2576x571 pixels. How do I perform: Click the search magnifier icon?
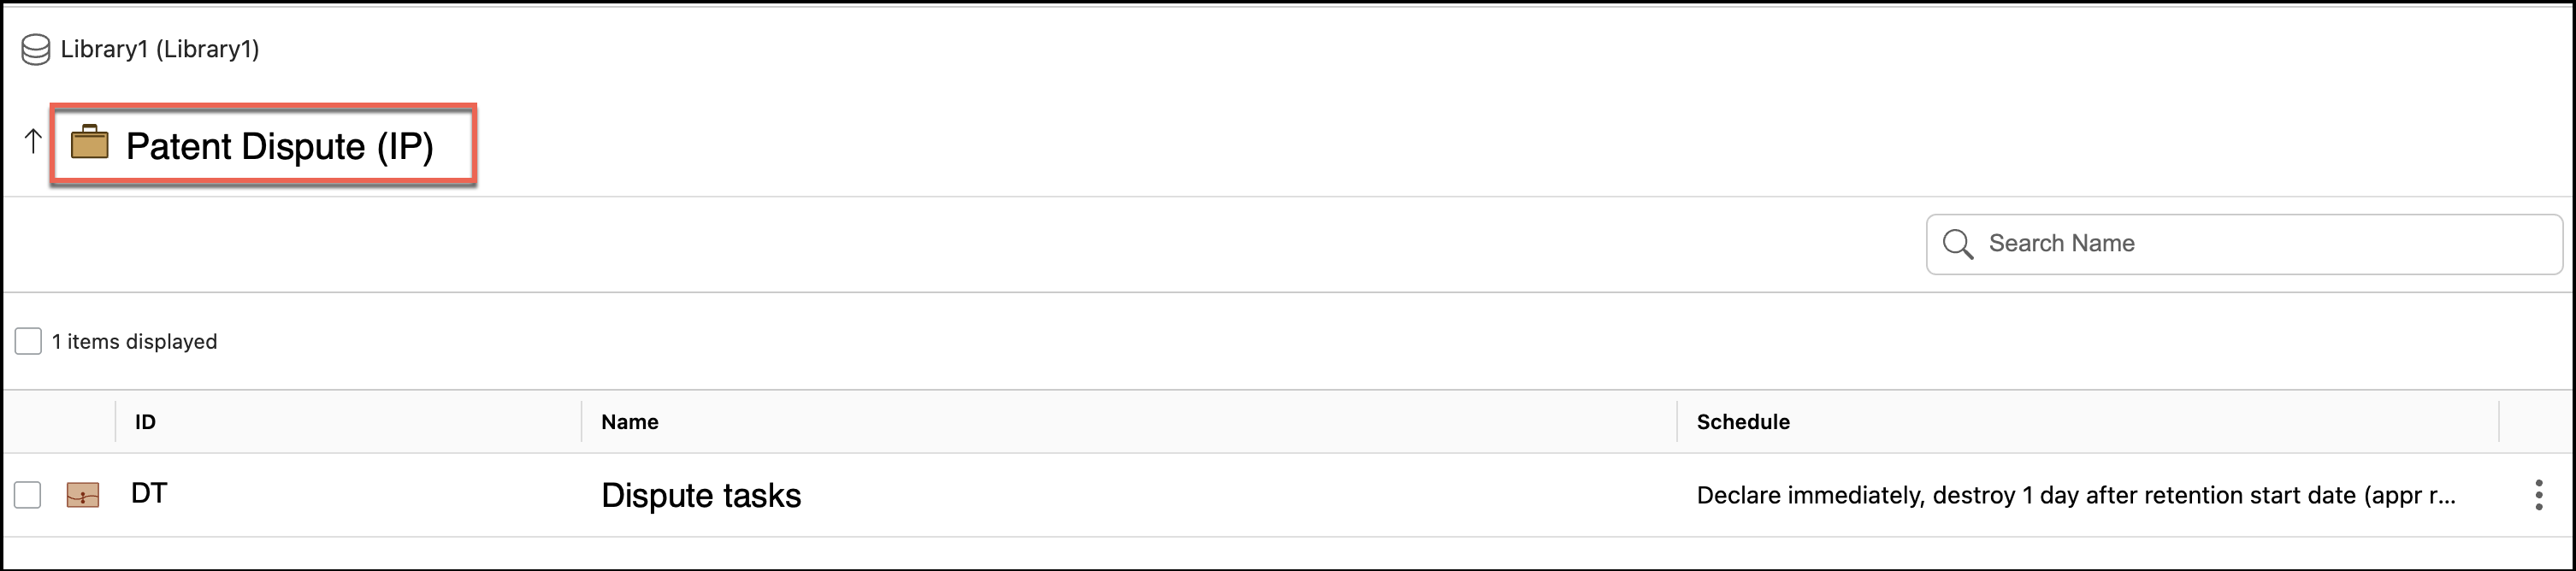[x=1957, y=244]
